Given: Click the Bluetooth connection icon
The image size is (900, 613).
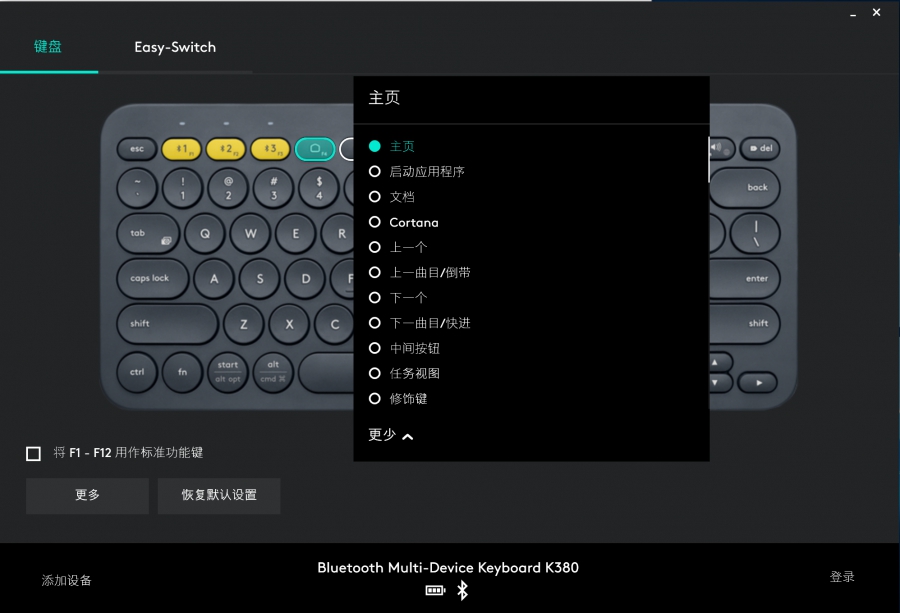Looking at the screenshot, I should click(x=463, y=590).
